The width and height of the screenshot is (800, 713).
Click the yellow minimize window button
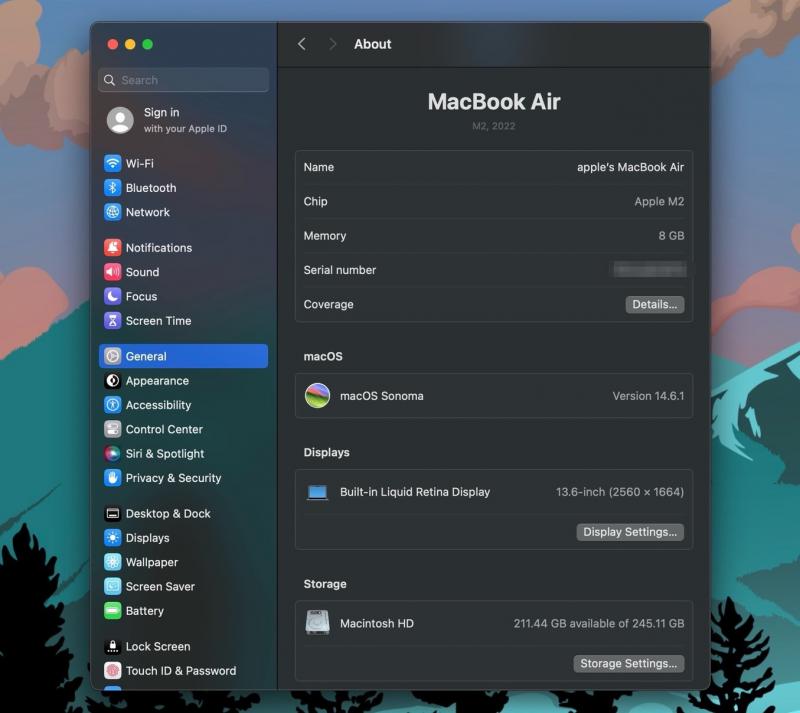pos(130,44)
